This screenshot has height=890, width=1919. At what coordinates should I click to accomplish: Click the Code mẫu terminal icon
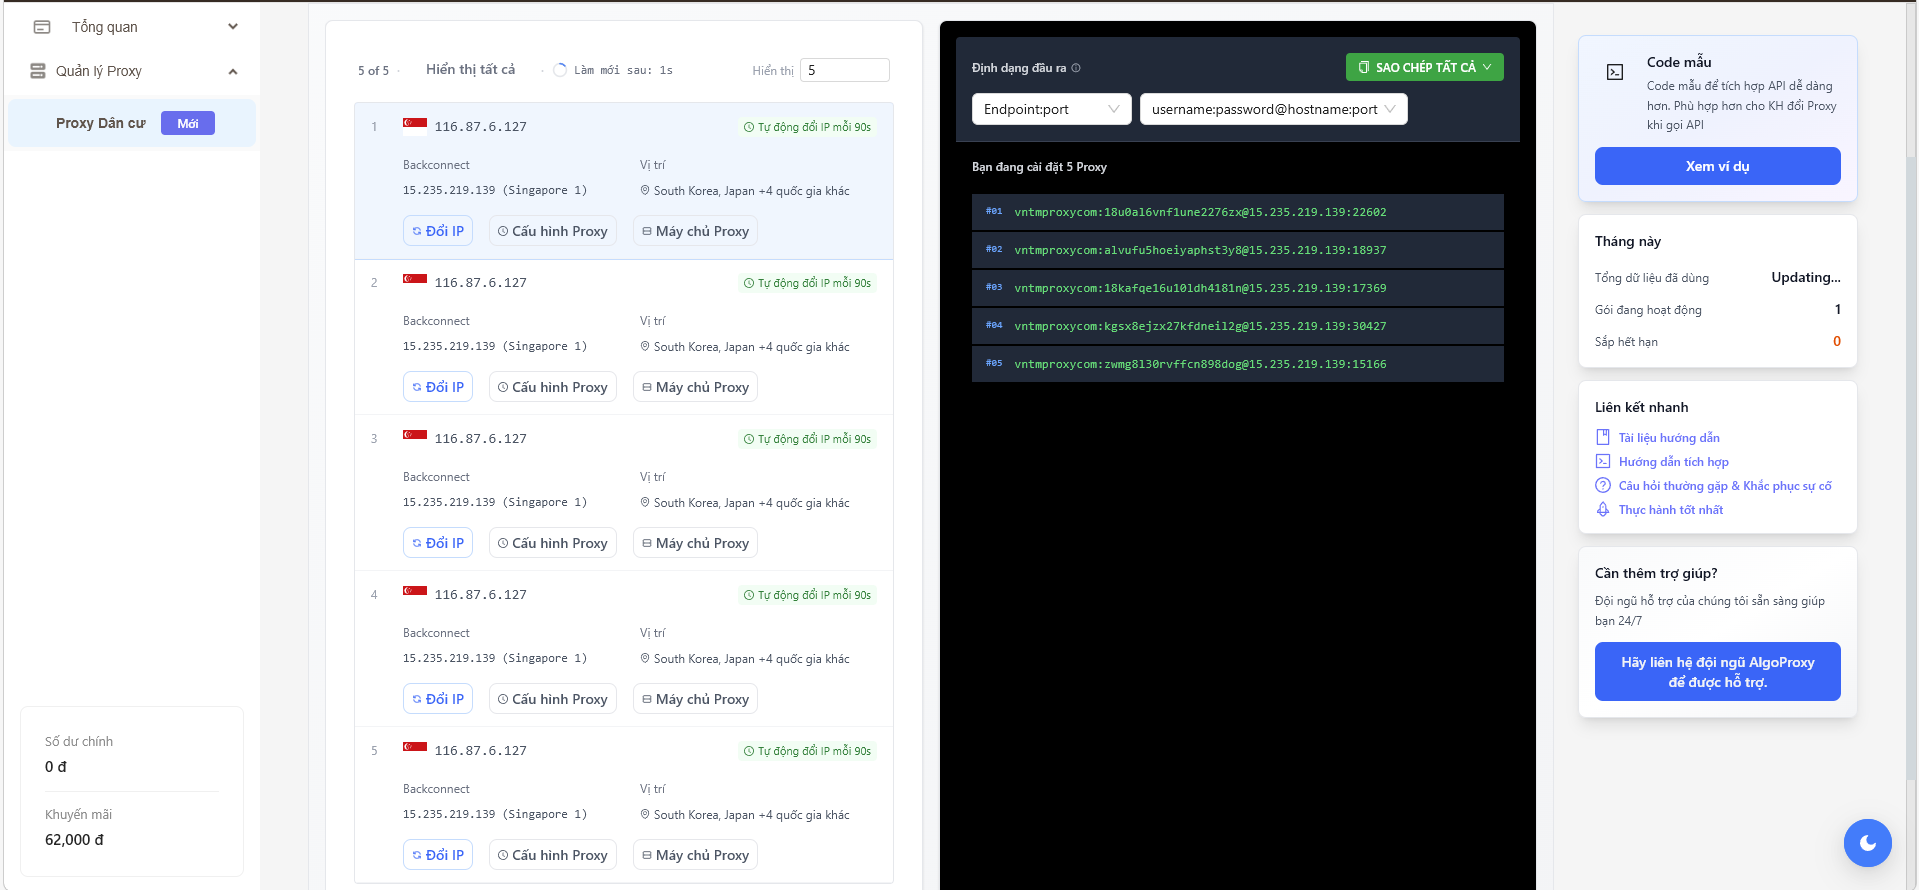[1615, 72]
